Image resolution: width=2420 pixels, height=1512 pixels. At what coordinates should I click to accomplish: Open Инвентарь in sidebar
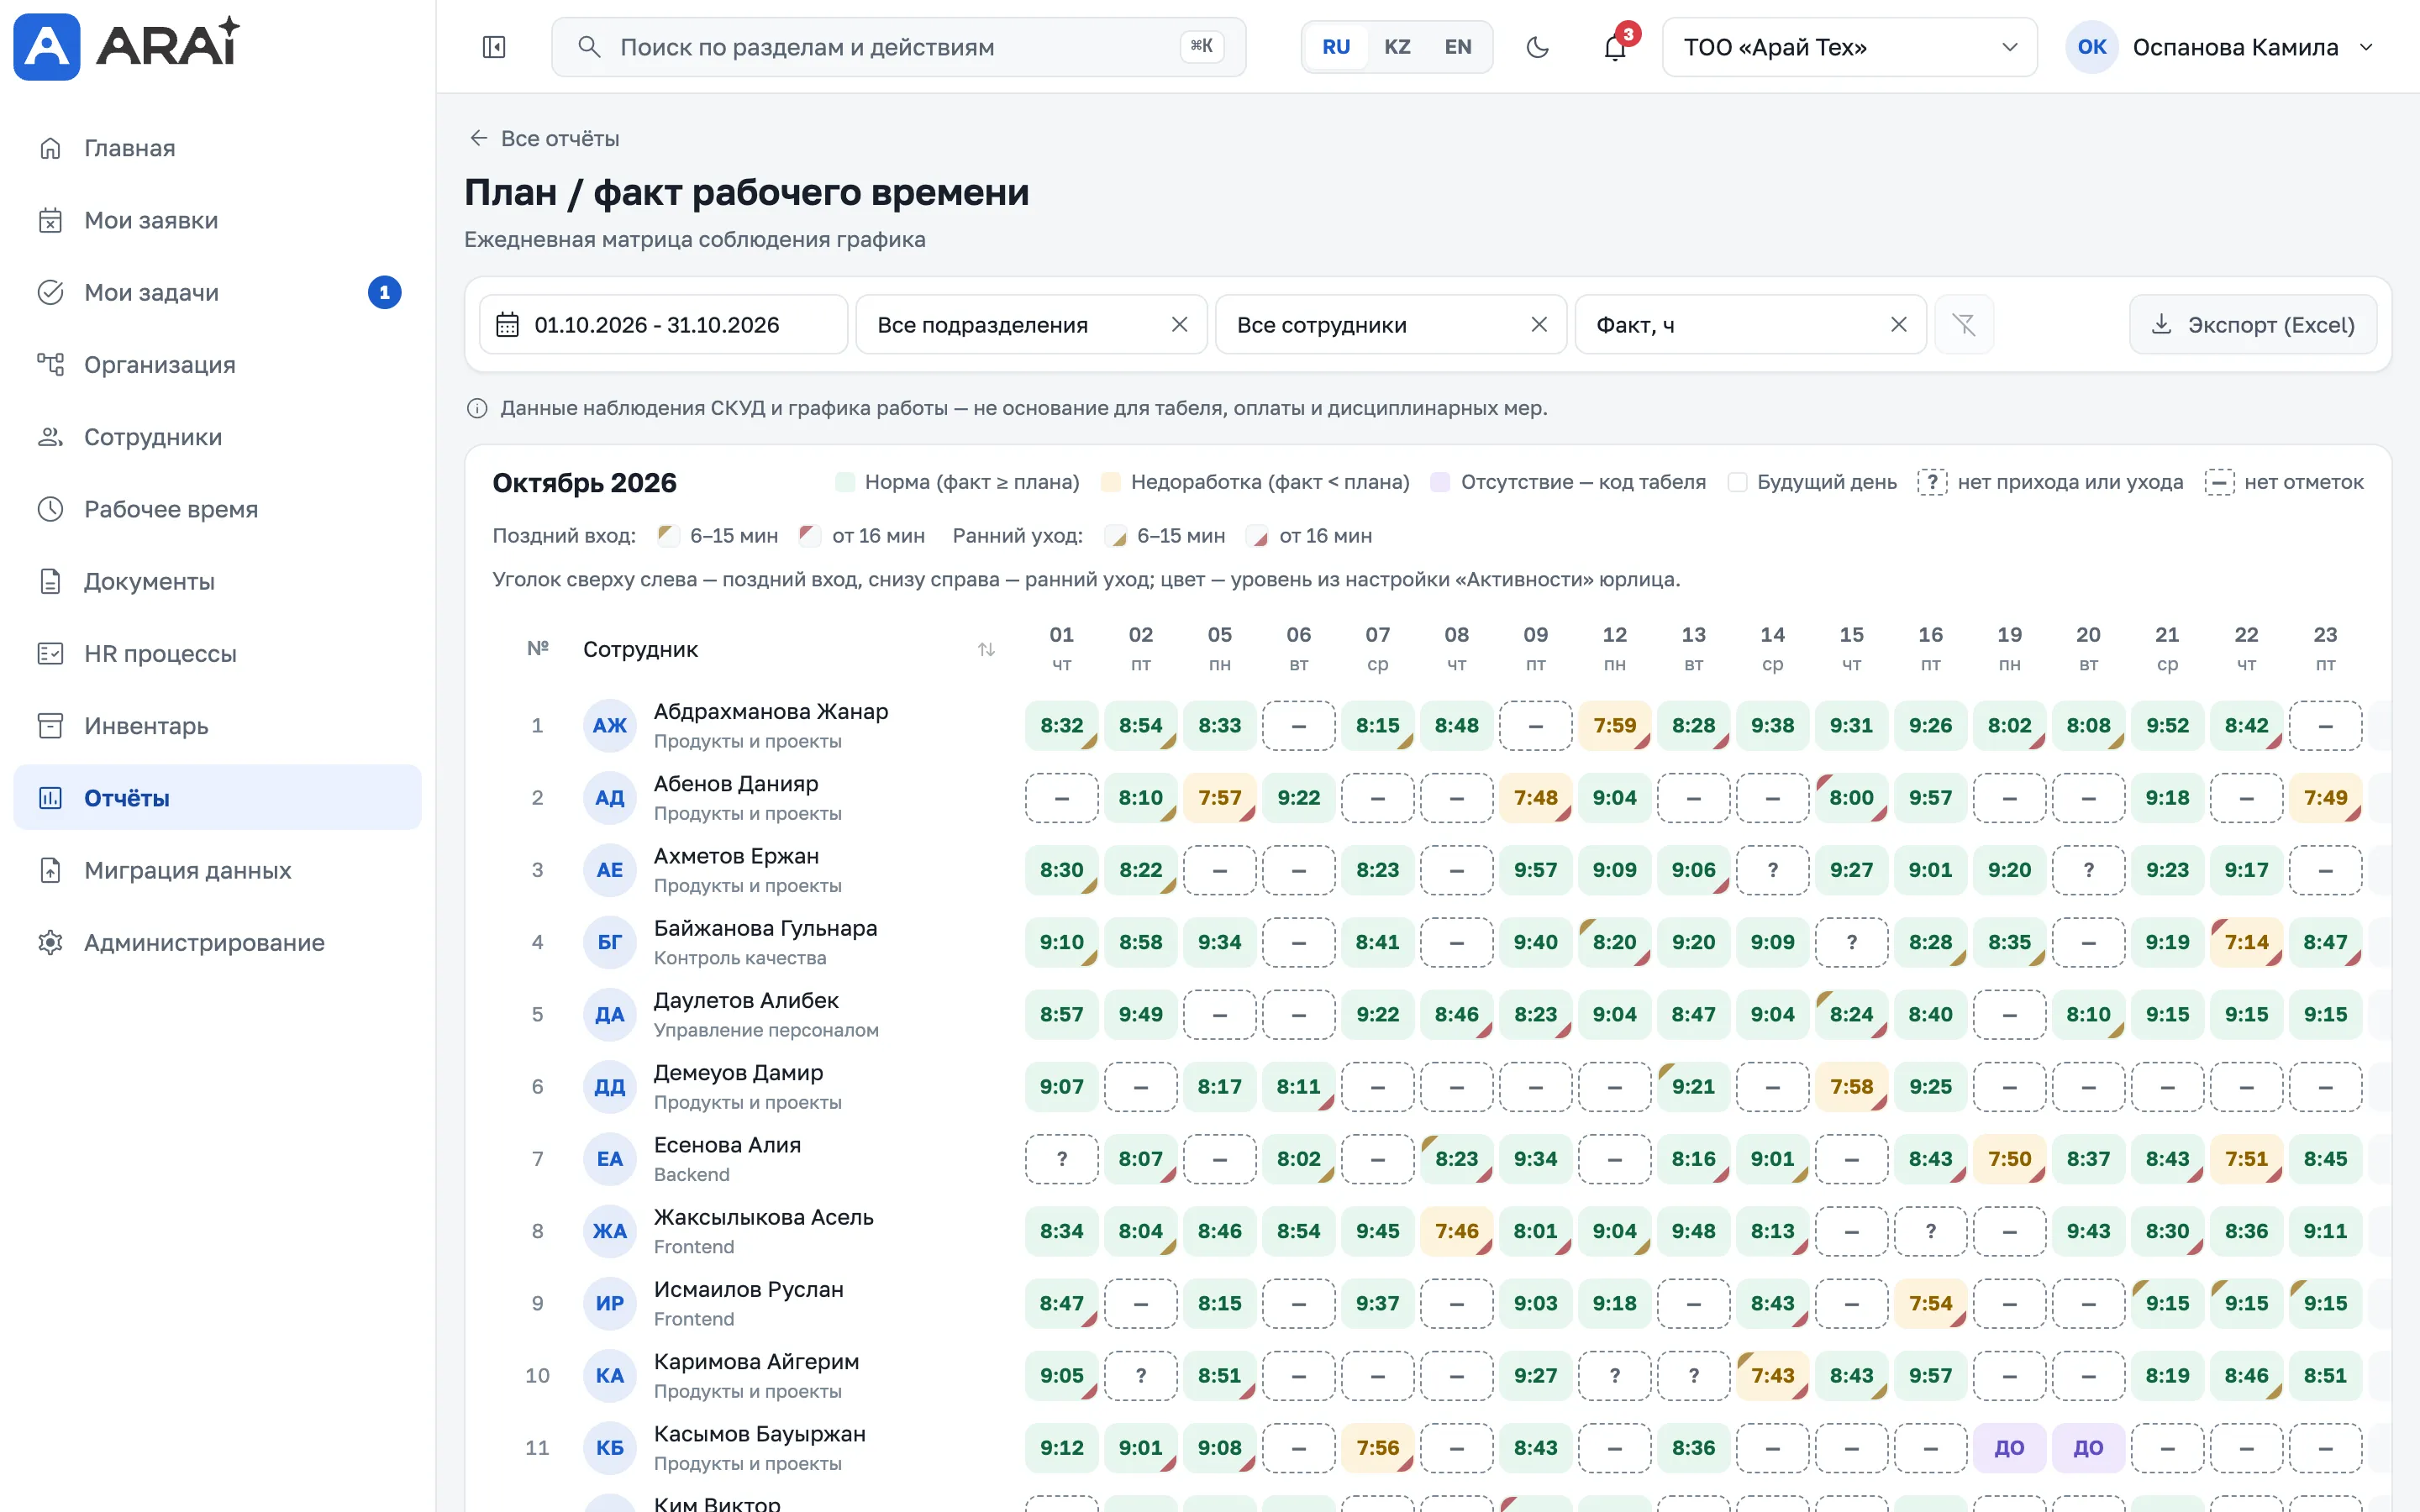point(217,726)
